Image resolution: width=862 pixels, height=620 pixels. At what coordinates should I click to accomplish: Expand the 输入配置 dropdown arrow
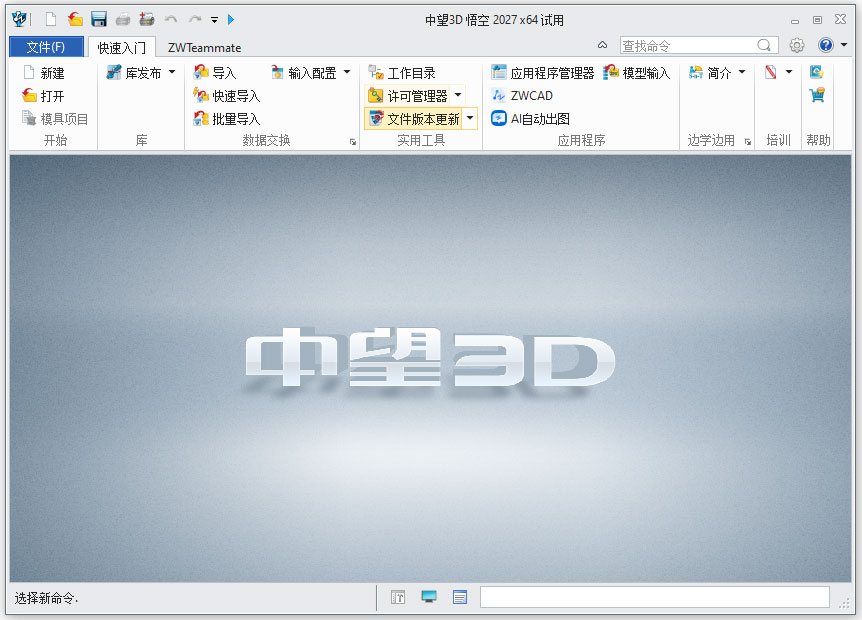tap(347, 72)
